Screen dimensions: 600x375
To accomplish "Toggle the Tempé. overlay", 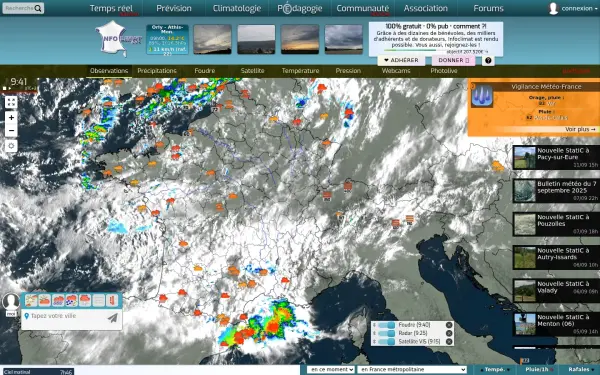I will pyautogui.click(x=496, y=370).
